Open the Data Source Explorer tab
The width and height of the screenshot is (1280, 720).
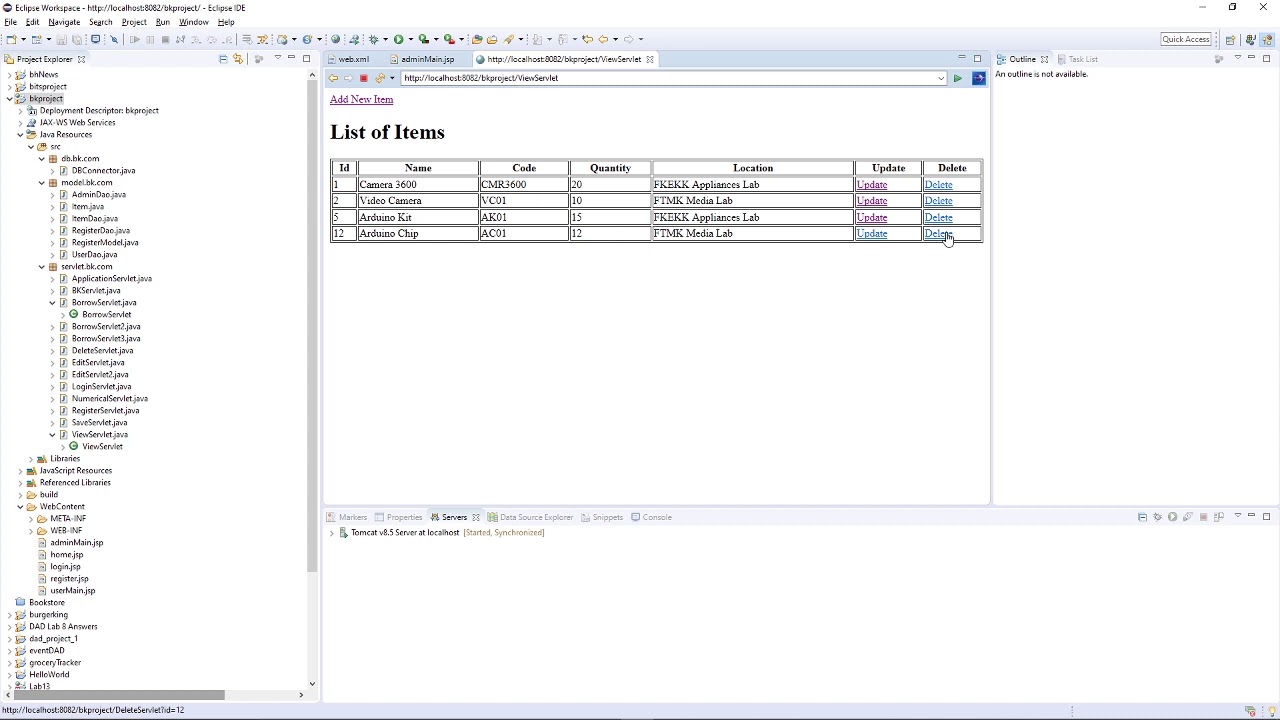pos(530,517)
